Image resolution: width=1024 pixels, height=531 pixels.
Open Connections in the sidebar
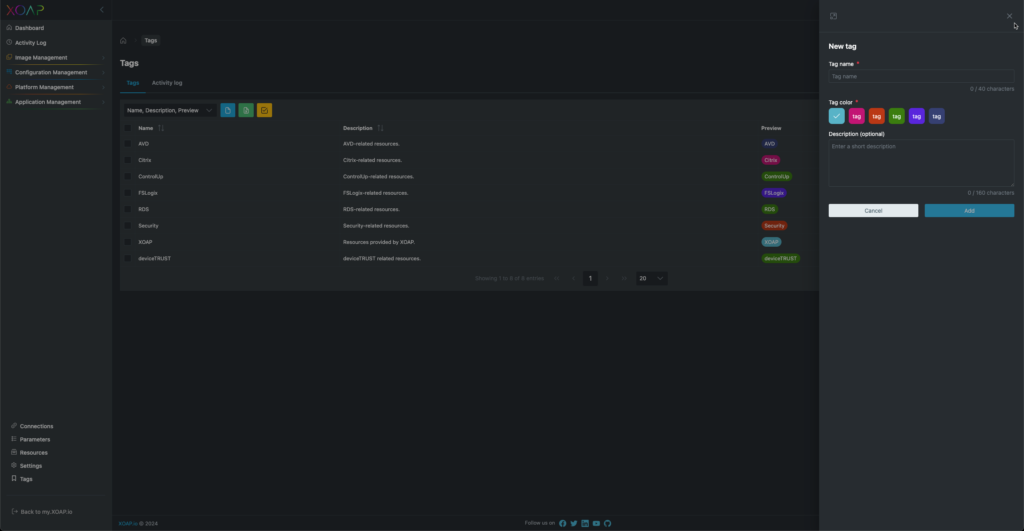(36, 426)
